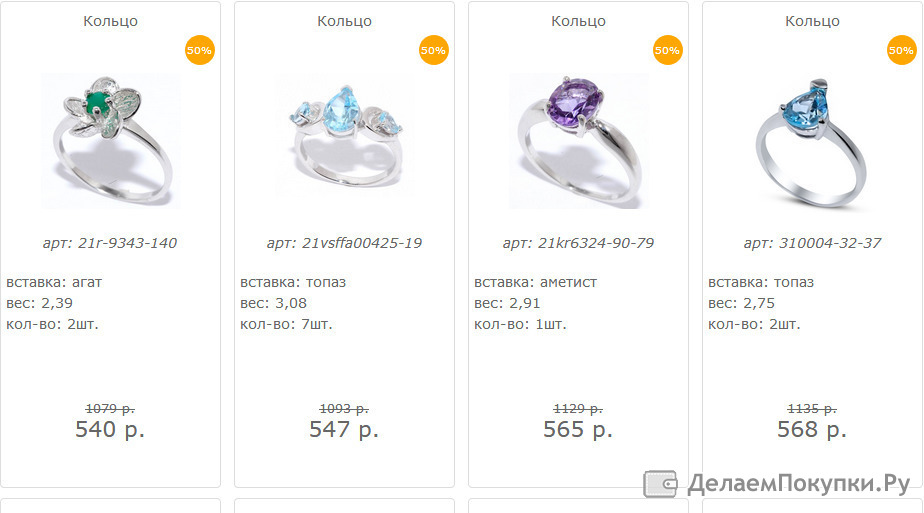Click the ДелаемПокупки.Ру wallet logo icon
Viewport: 924px width, 513px height.
[661, 484]
